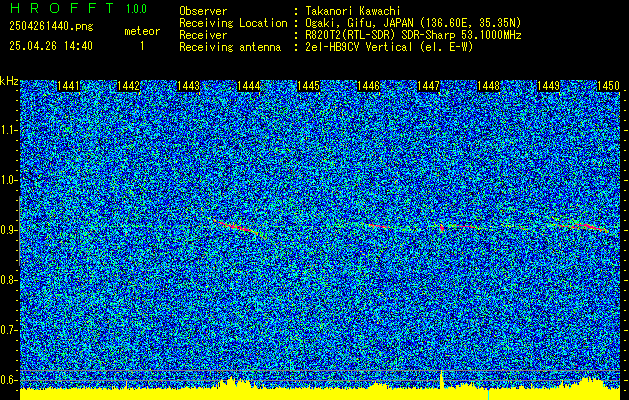Click the 1449 time marker
The image size is (629, 400).
548,86
